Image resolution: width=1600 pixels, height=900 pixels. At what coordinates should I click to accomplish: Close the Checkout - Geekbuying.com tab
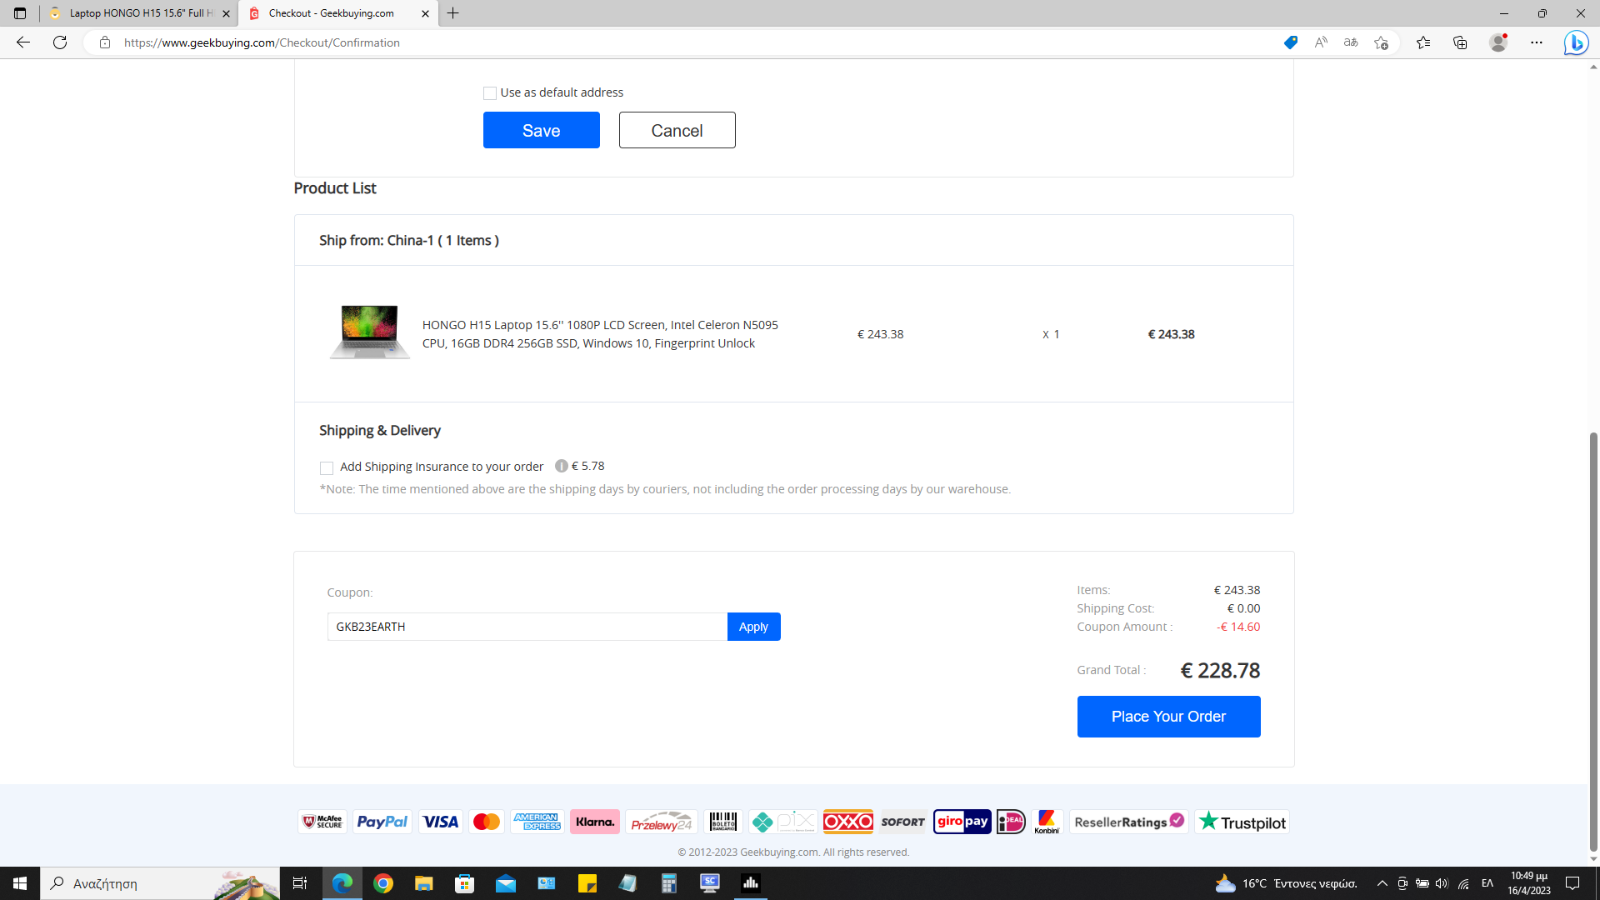point(426,13)
